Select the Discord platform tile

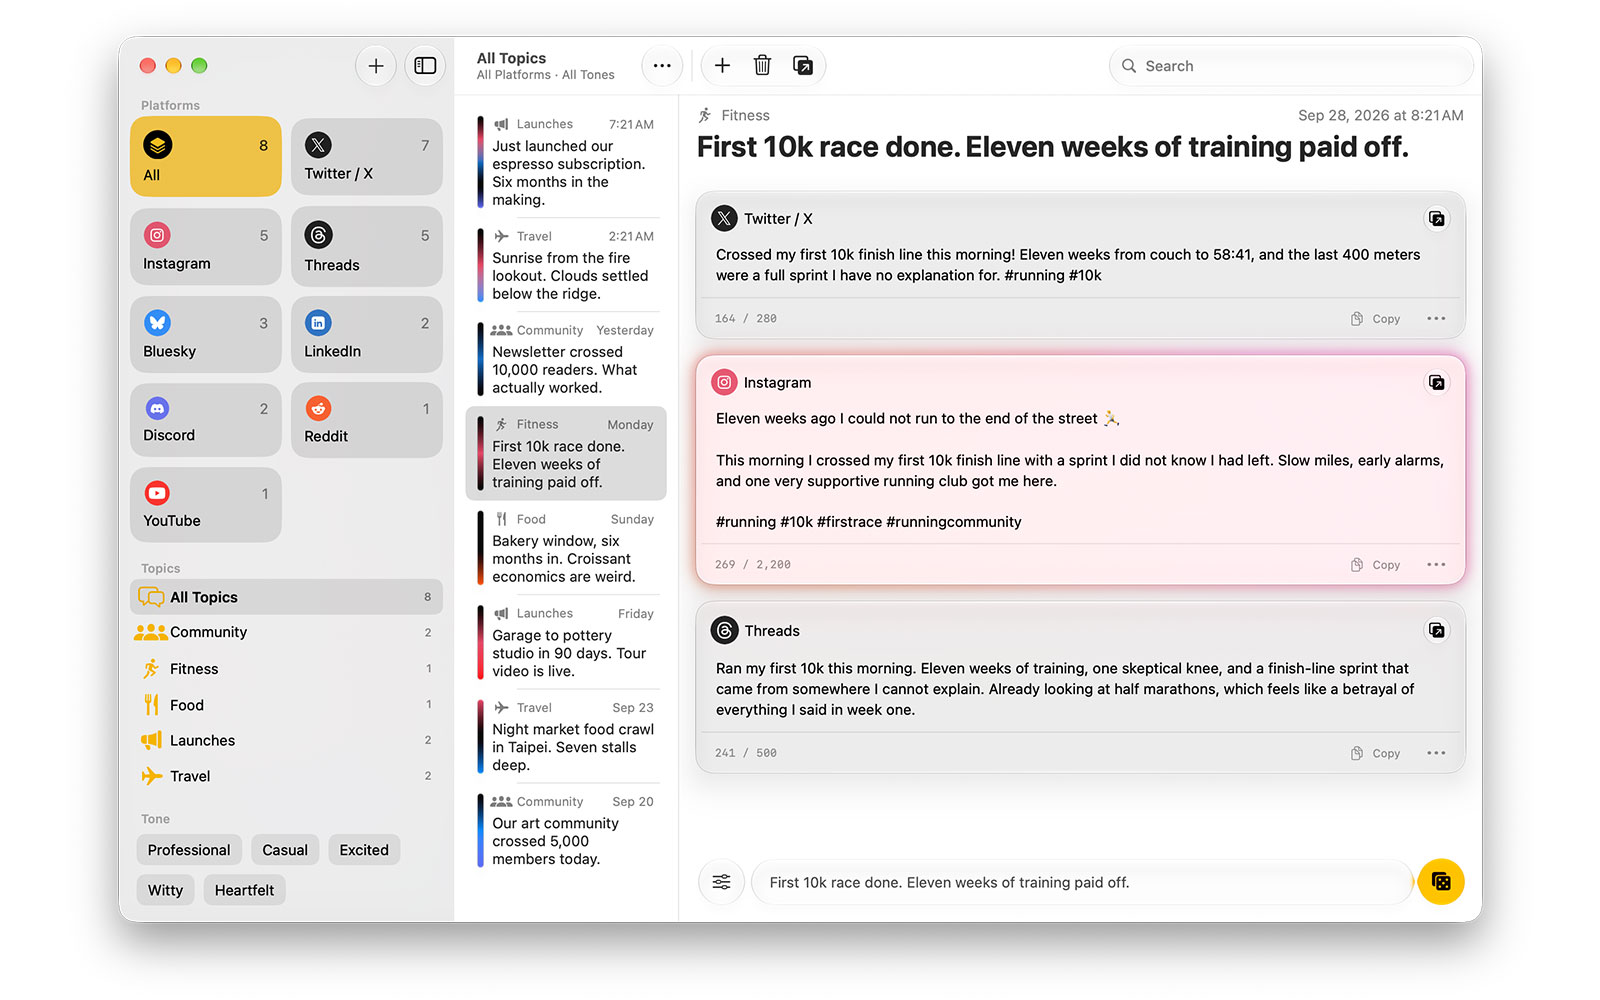click(x=206, y=420)
